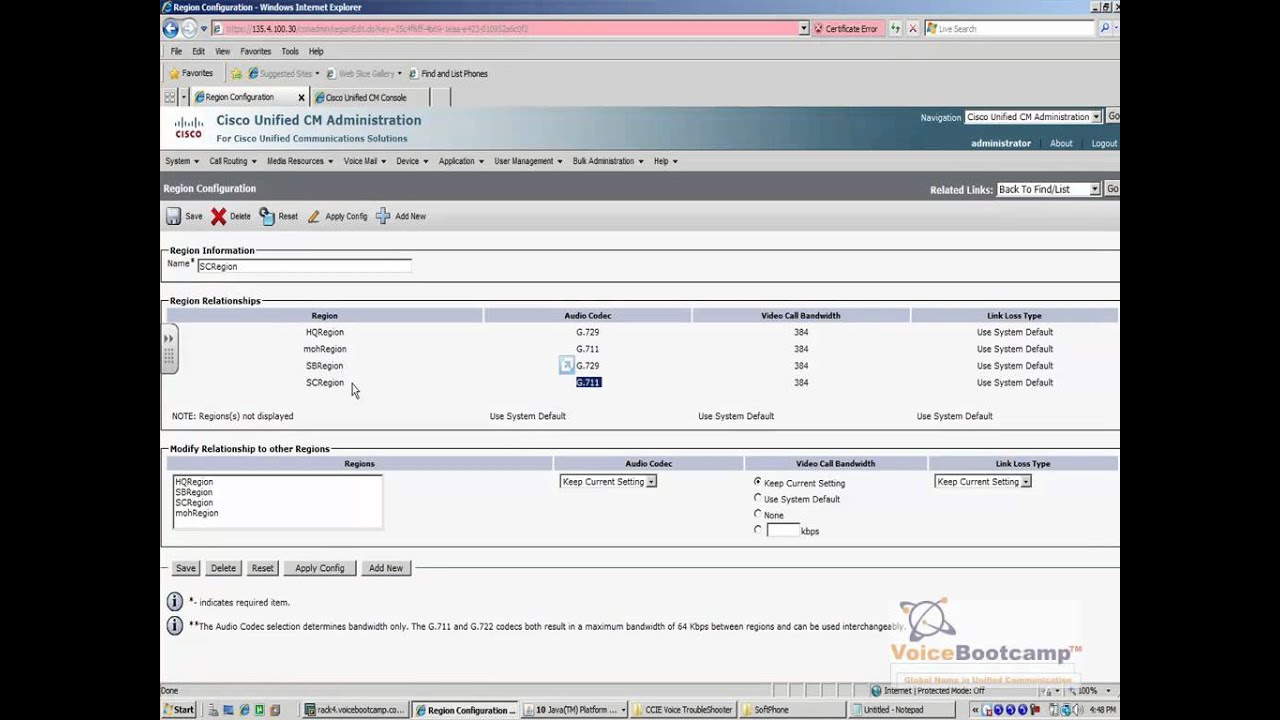Open the Quick Tabs list arrow
Image resolution: width=1280 pixels, height=720 pixels.
tap(184, 97)
